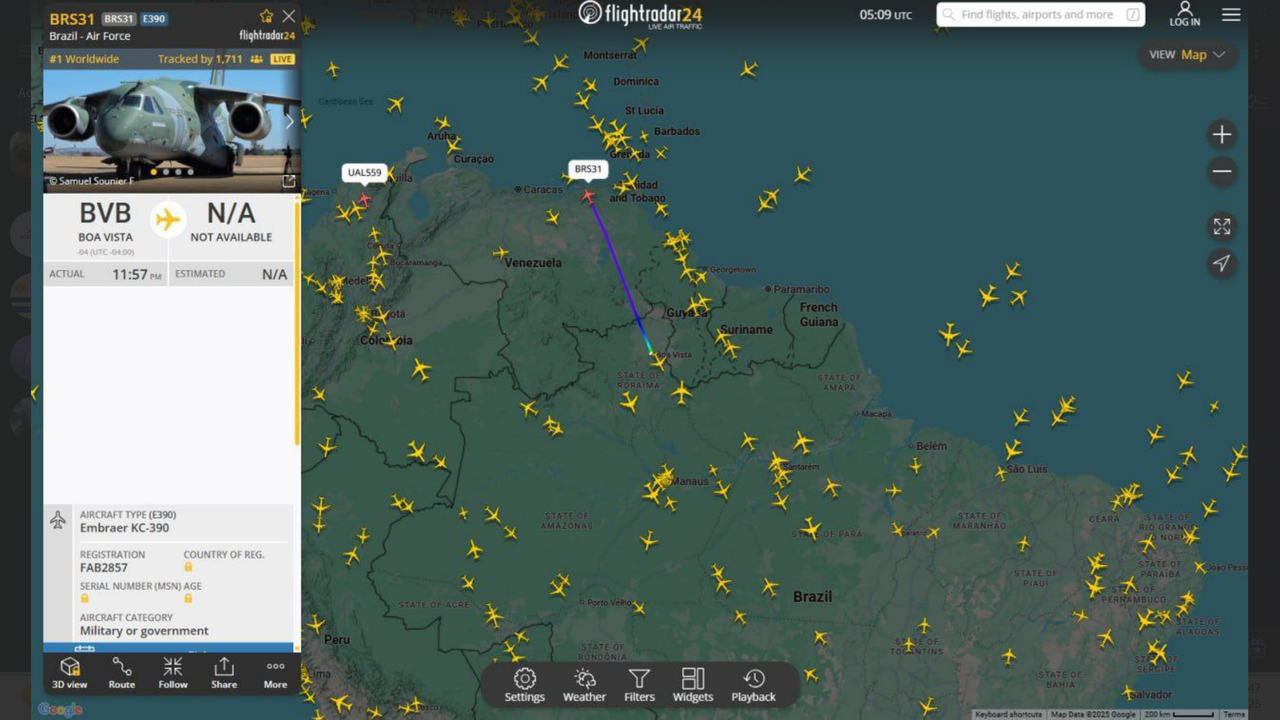Click the BVB Boa Vista origin airport
Screen dimensions: 1280x720
coord(105,222)
